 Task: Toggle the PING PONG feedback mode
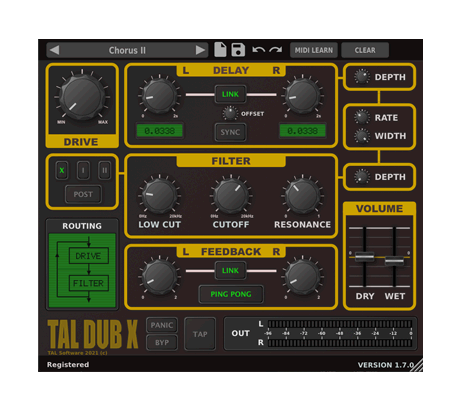[231, 294]
